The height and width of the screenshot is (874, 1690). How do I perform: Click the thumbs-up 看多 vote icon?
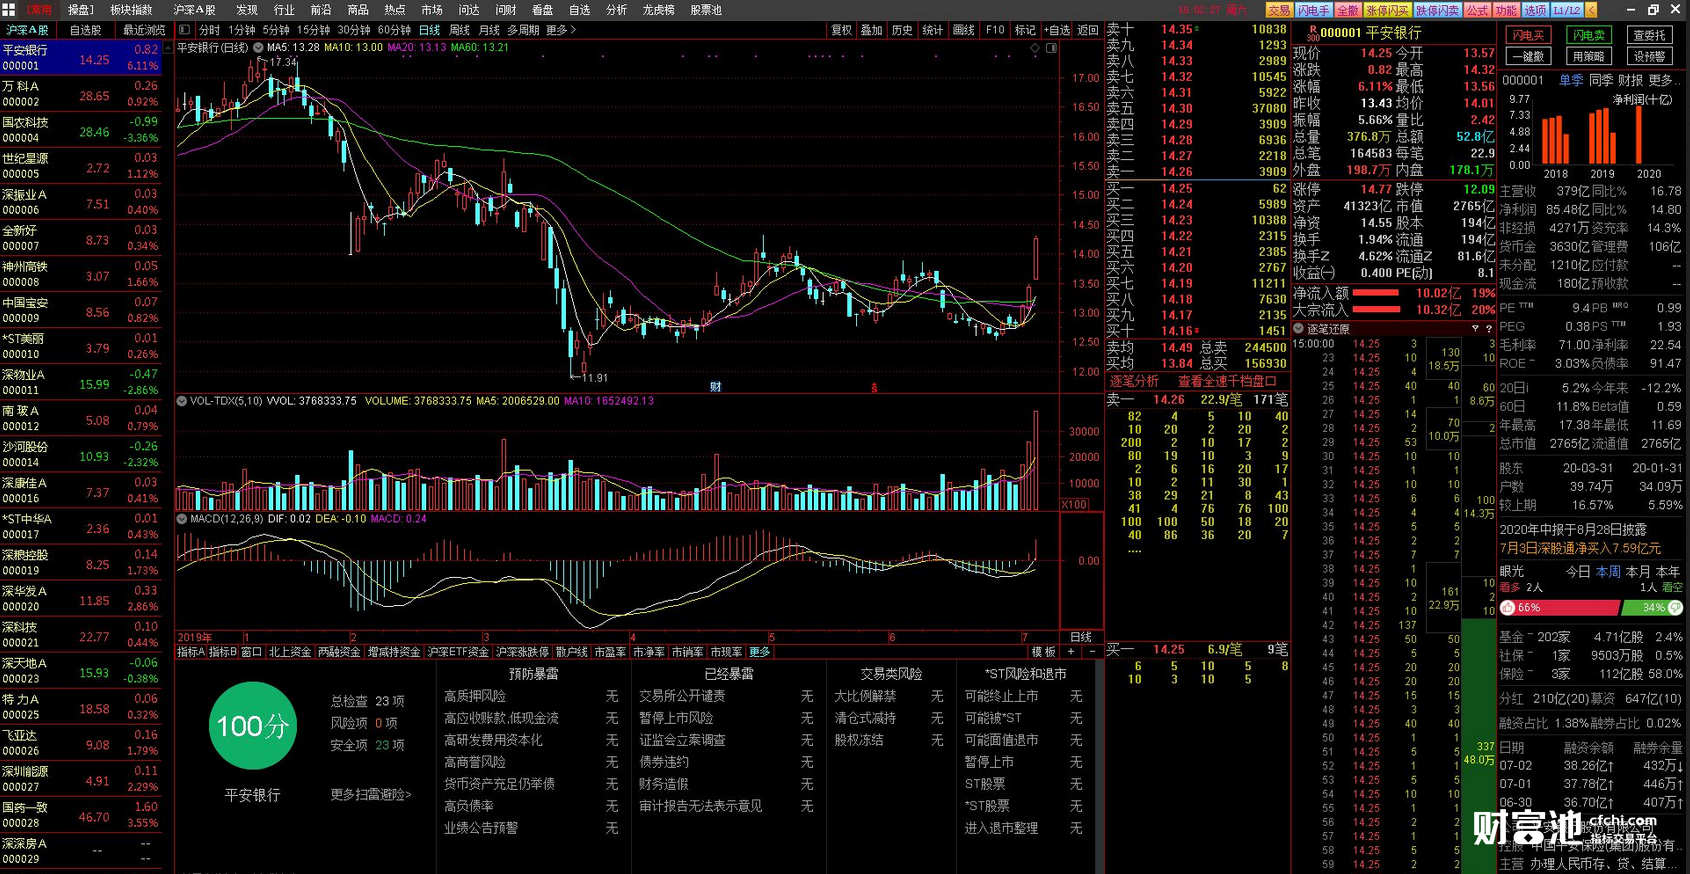(x=1508, y=608)
